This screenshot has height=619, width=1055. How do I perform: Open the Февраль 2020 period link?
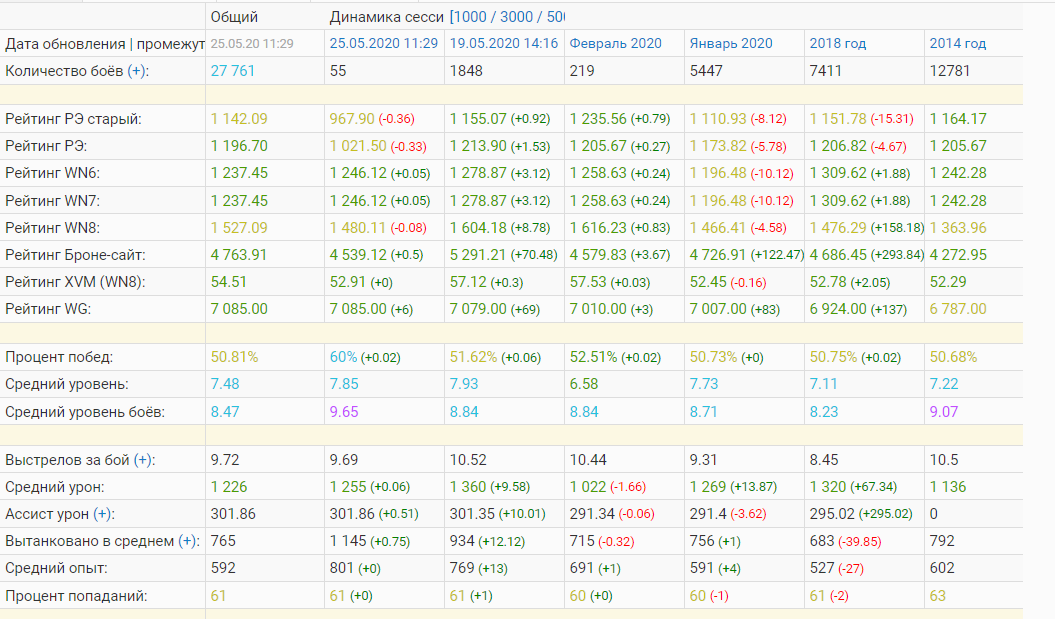pos(616,44)
